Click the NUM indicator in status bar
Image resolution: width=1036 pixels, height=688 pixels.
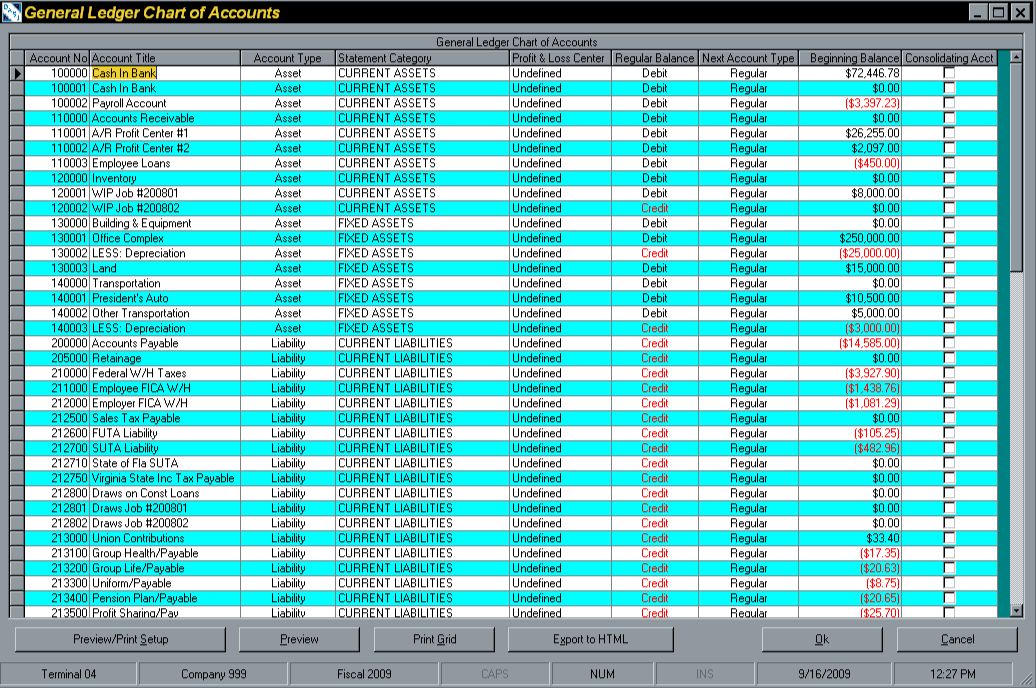pos(602,674)
